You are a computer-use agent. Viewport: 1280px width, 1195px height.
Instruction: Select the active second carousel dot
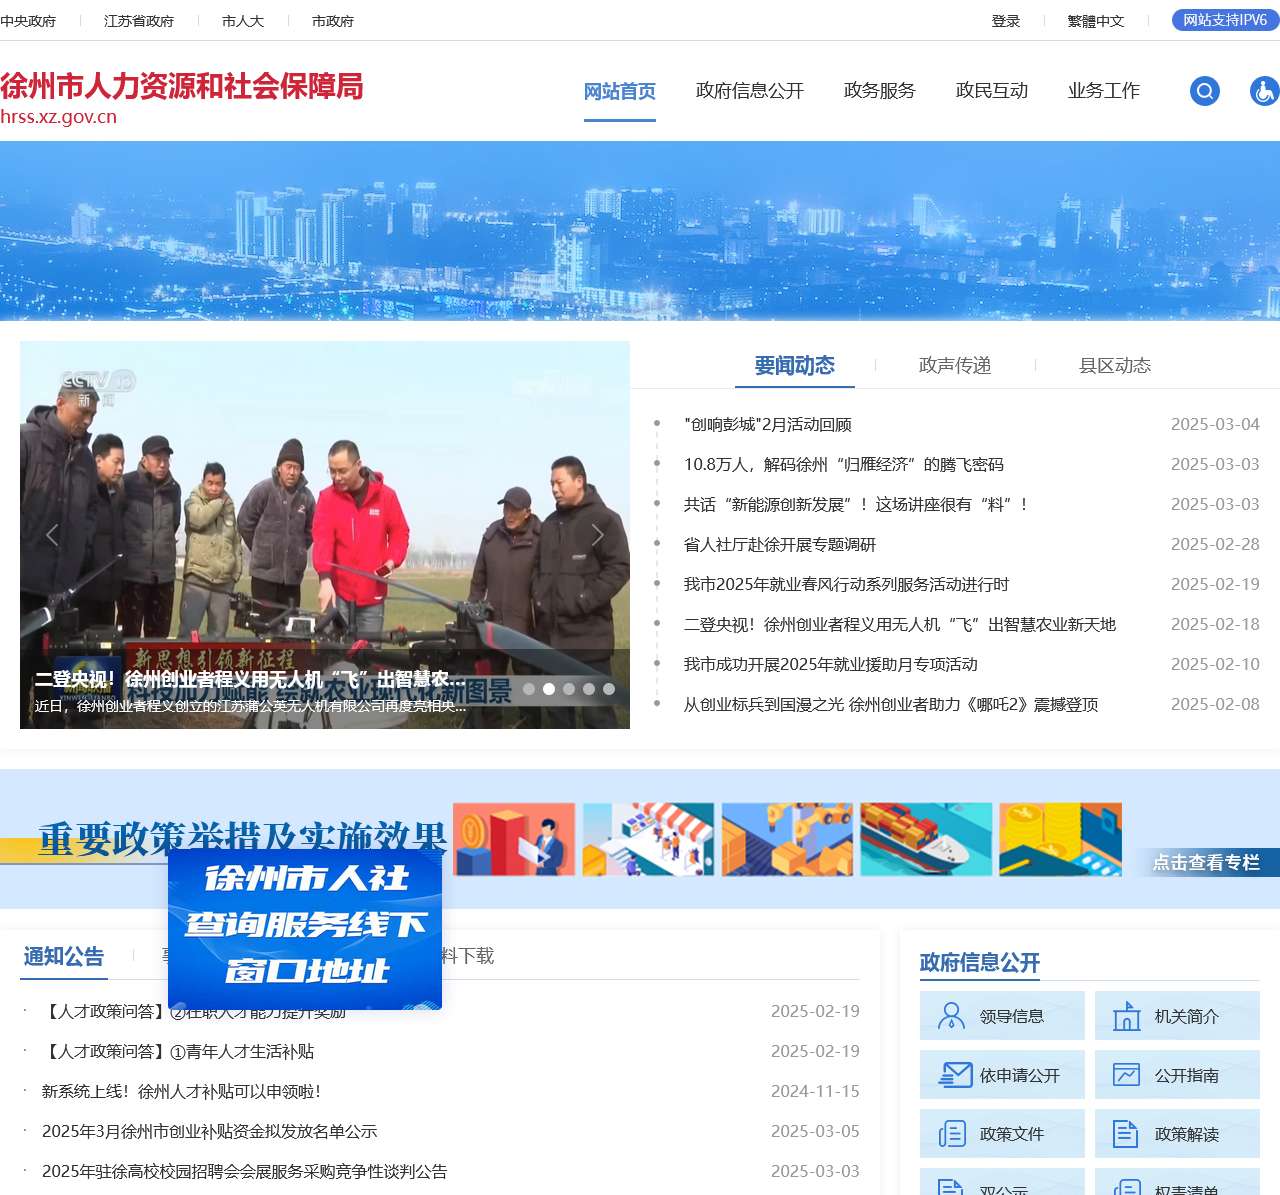point(549,689)
